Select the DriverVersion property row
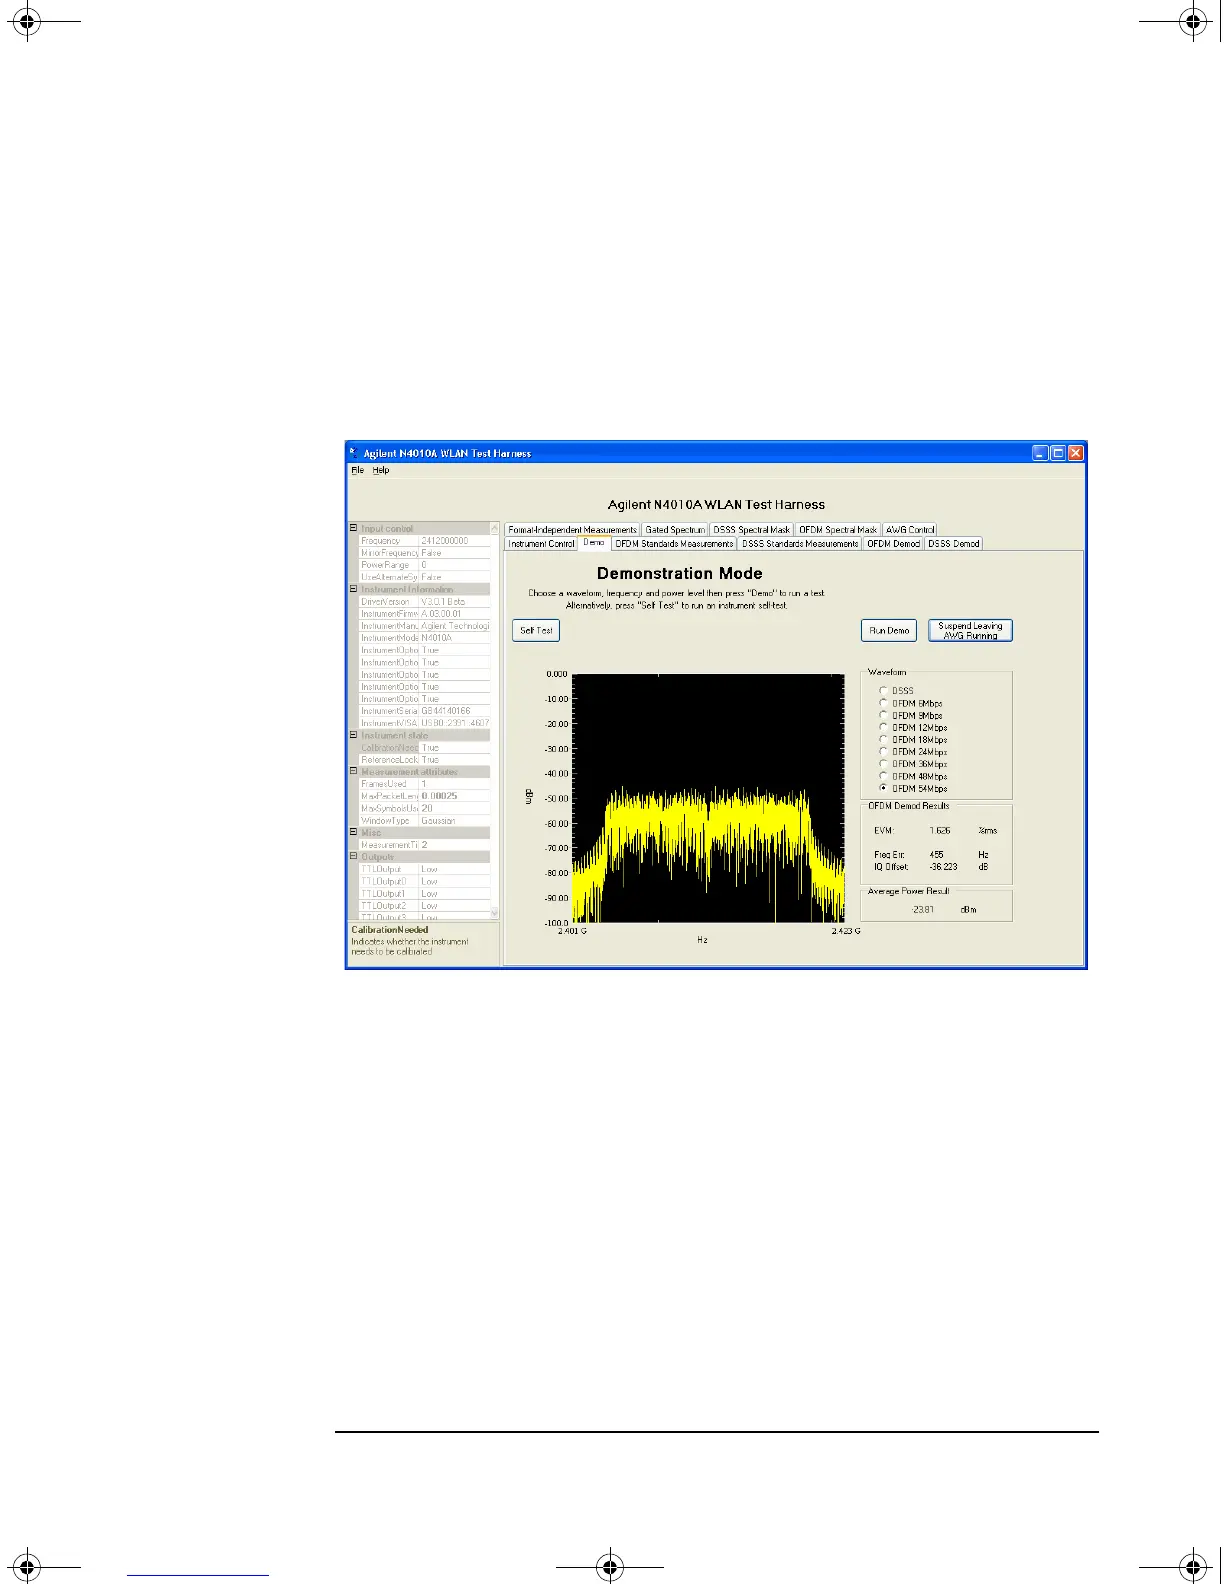 424,602
